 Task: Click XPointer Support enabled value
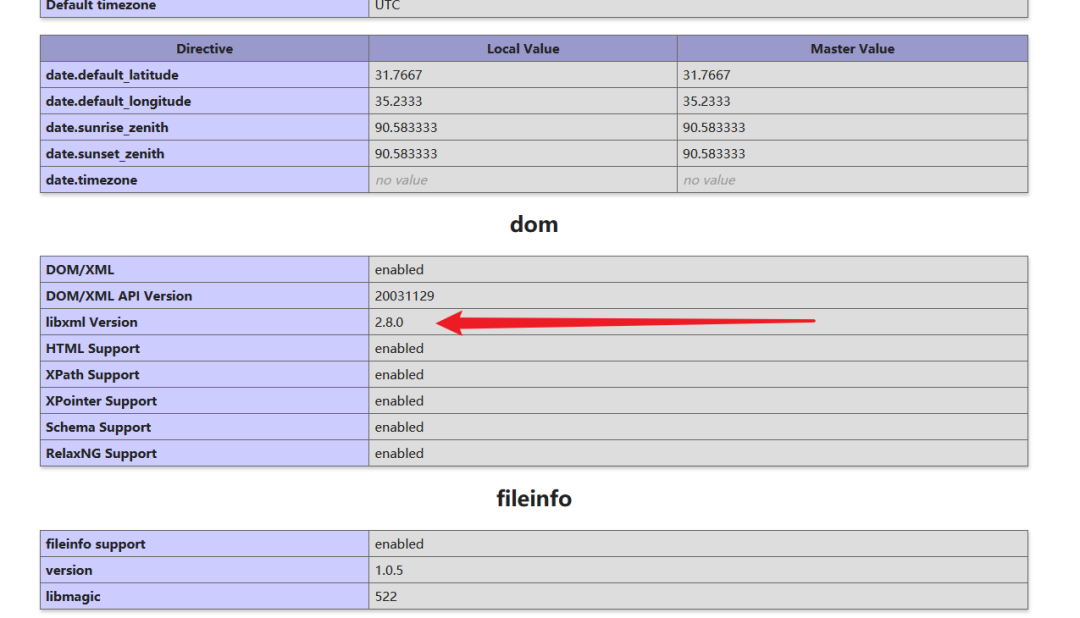(399, 401)
